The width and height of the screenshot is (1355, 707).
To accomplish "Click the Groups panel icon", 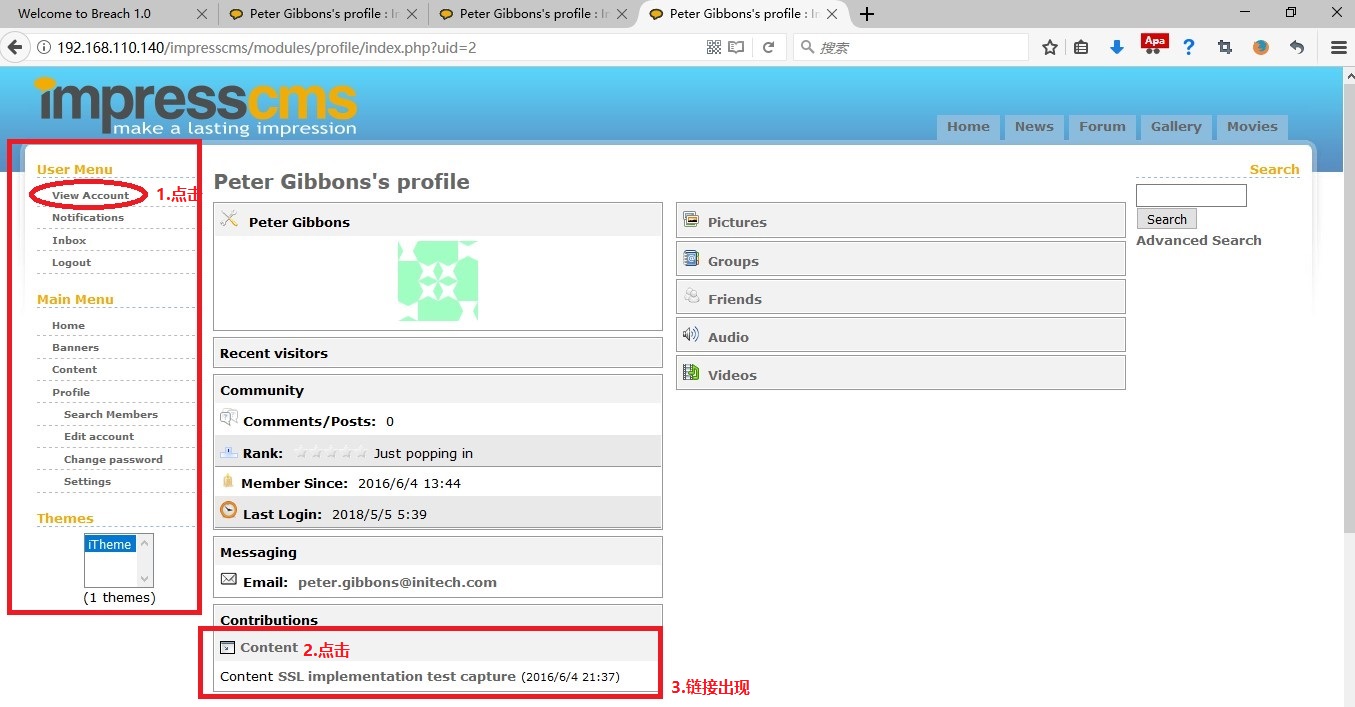I will (691, 259).
